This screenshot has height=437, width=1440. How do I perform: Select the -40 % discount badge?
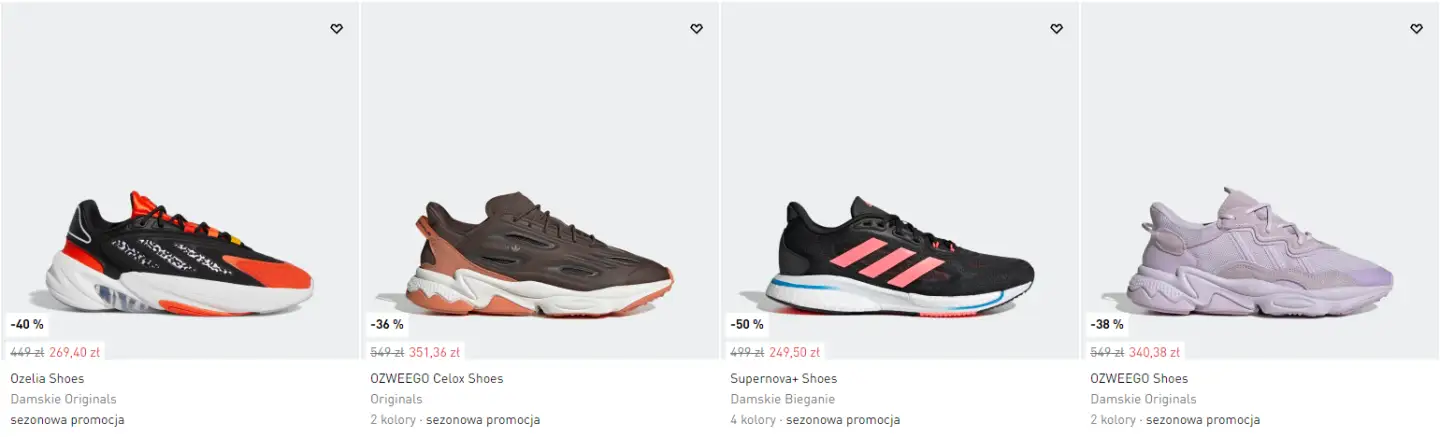pyautogui.click(x=27, y=324)
